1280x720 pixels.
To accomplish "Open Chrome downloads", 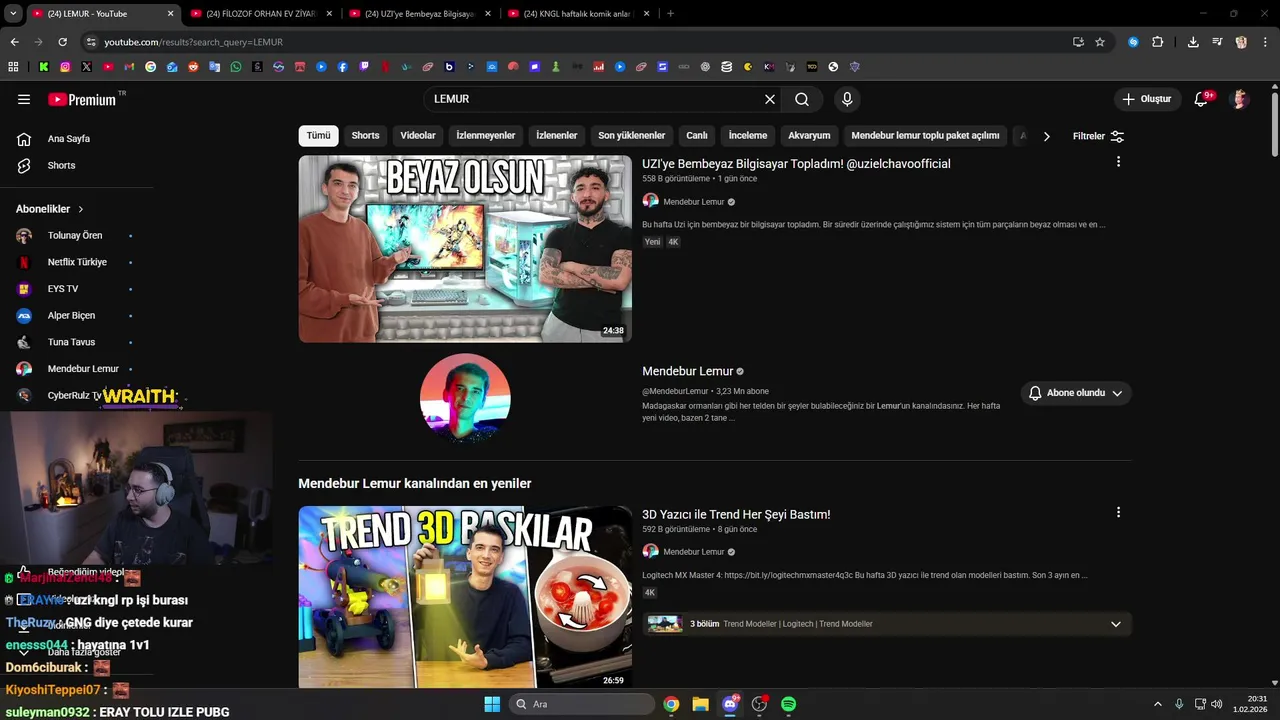I will (1193, 42).
